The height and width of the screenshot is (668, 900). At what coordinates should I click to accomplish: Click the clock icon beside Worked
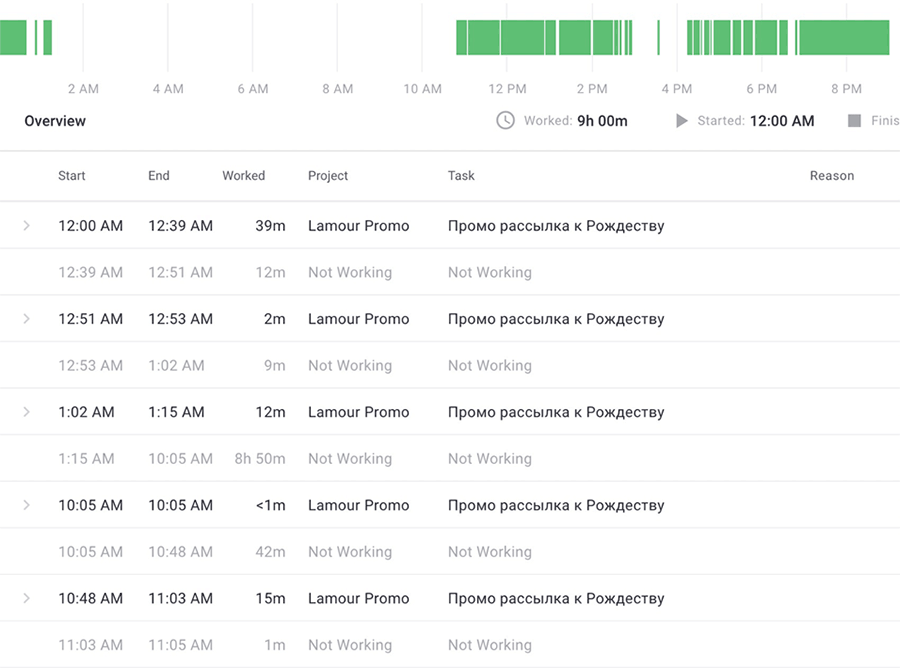506,121
